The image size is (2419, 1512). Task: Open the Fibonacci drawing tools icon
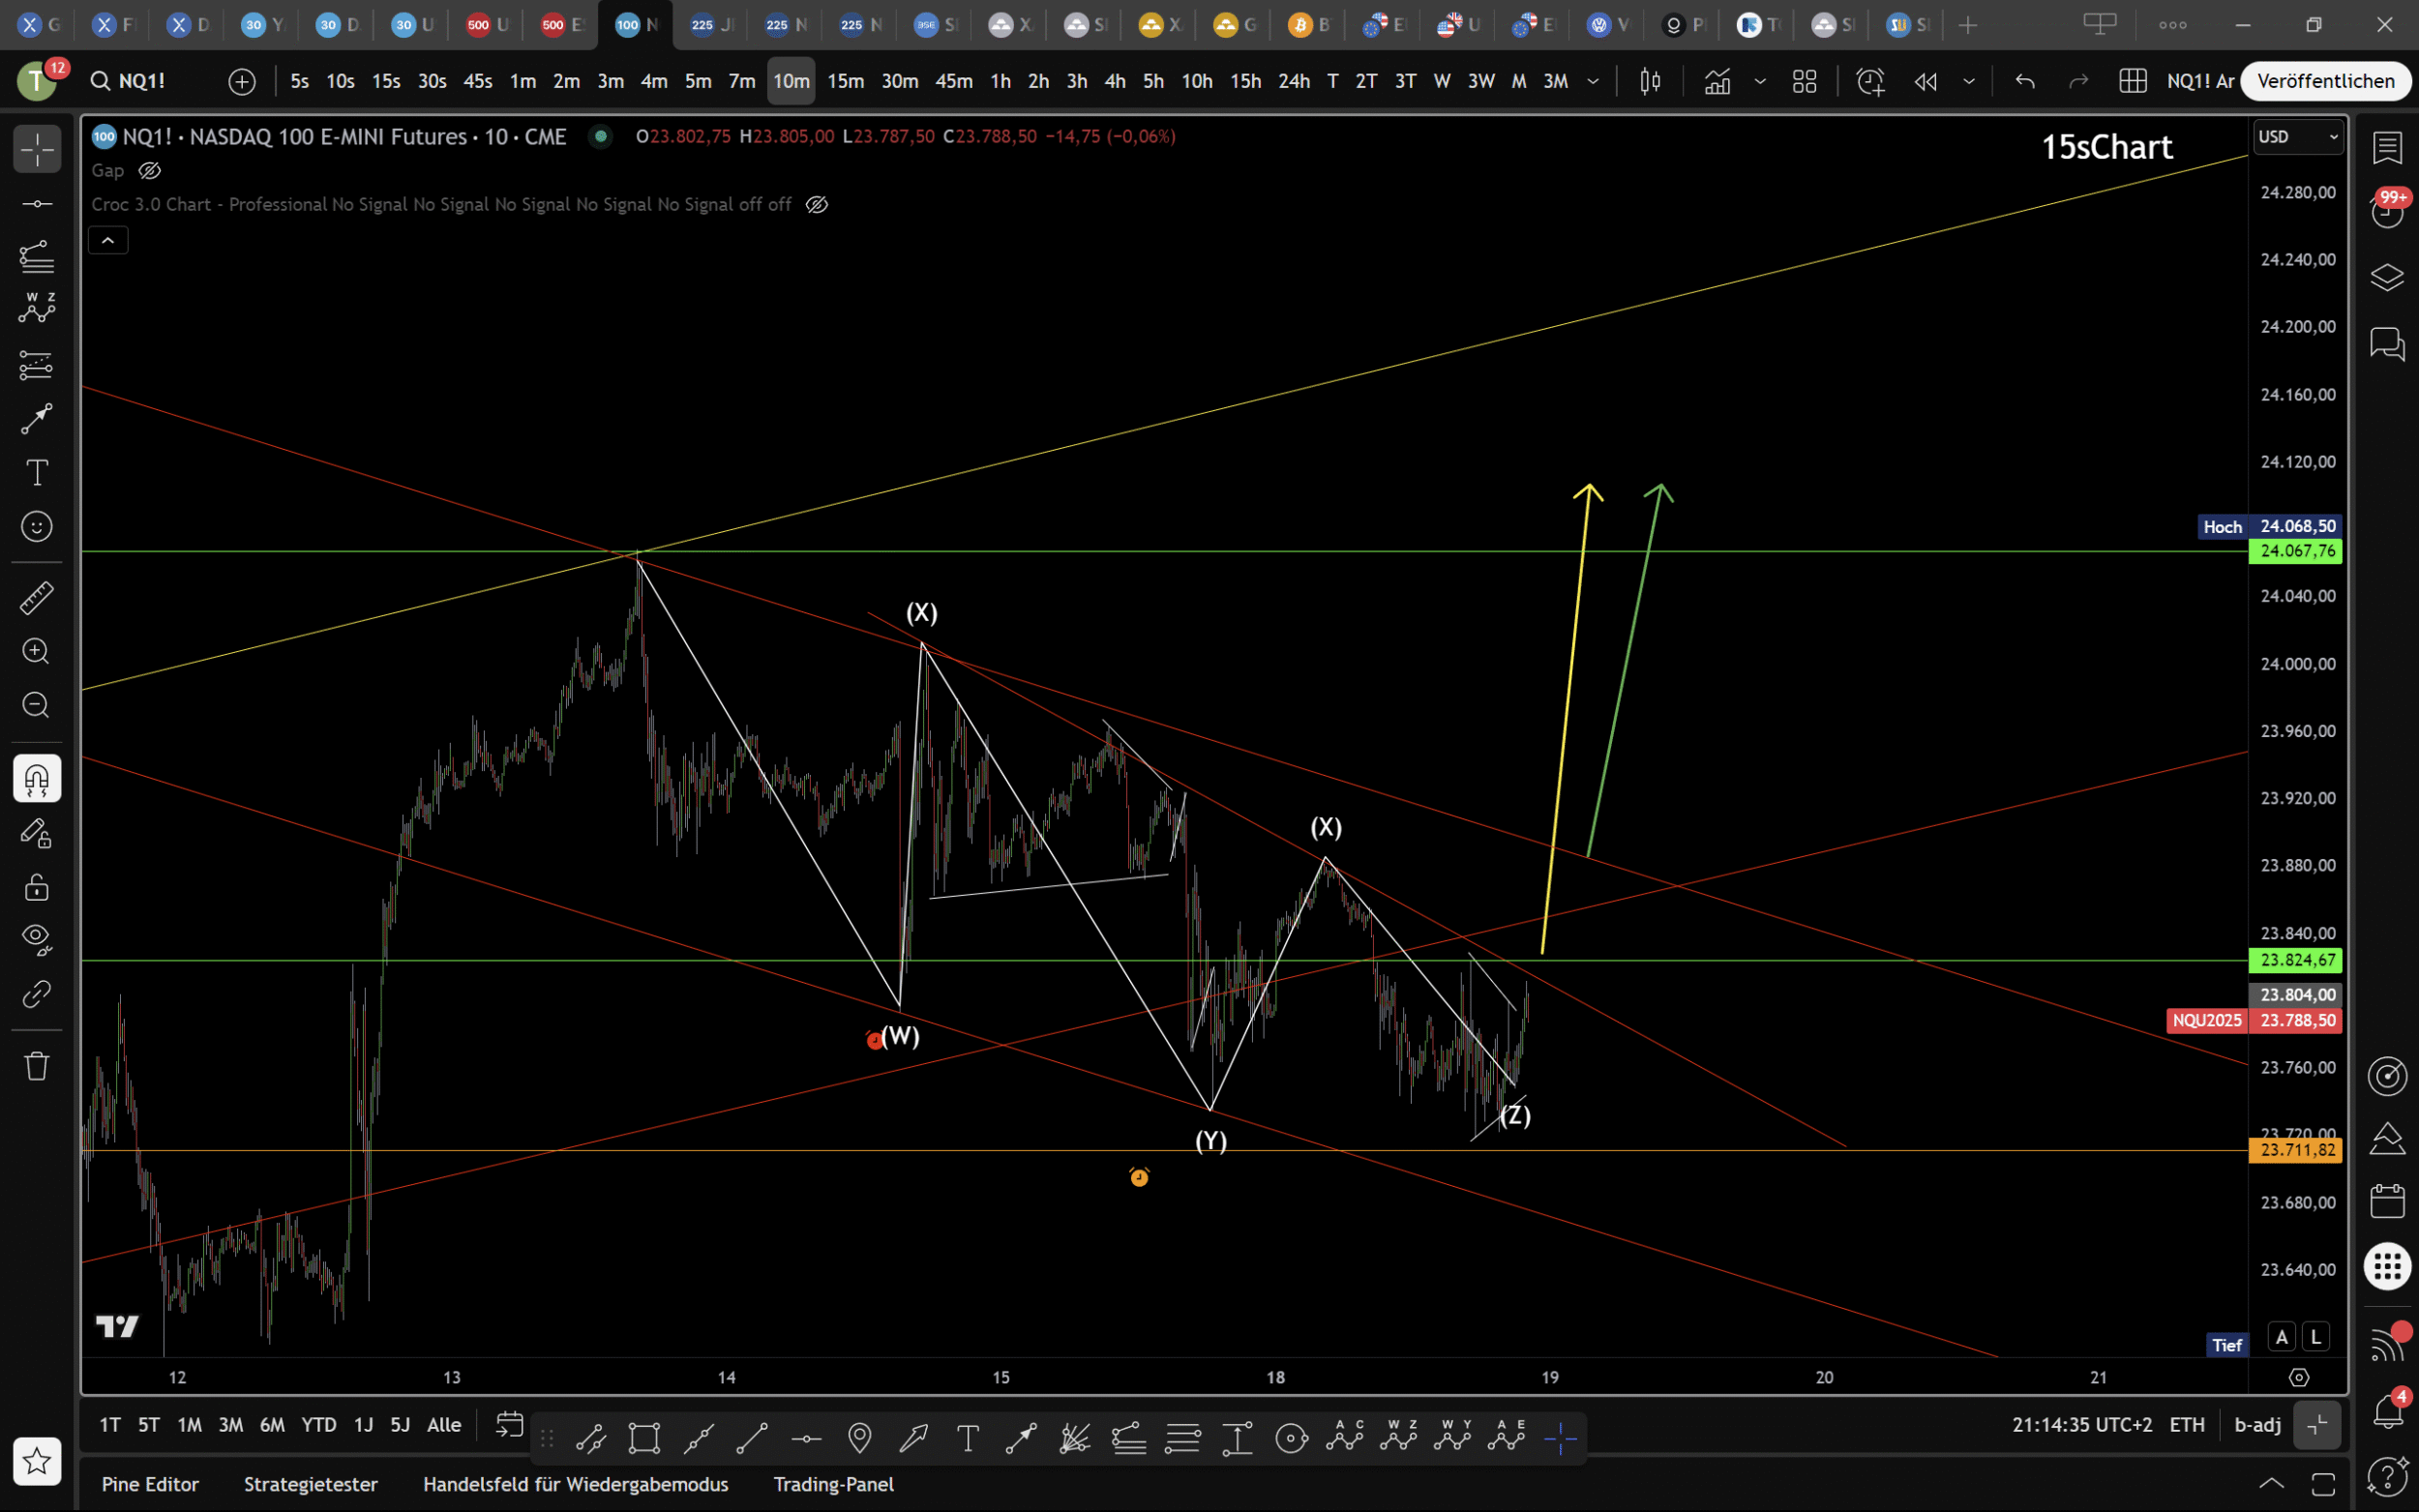coord(36,256)
